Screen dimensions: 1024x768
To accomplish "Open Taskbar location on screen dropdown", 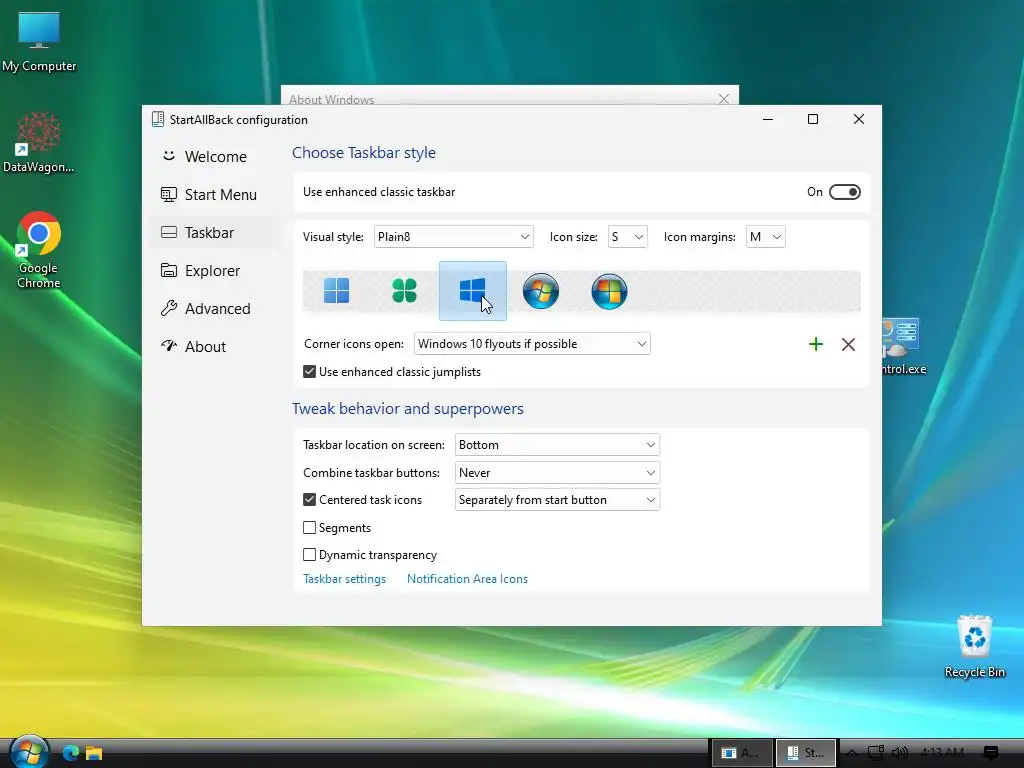I will pyautogui.click(x=557, y=445).
